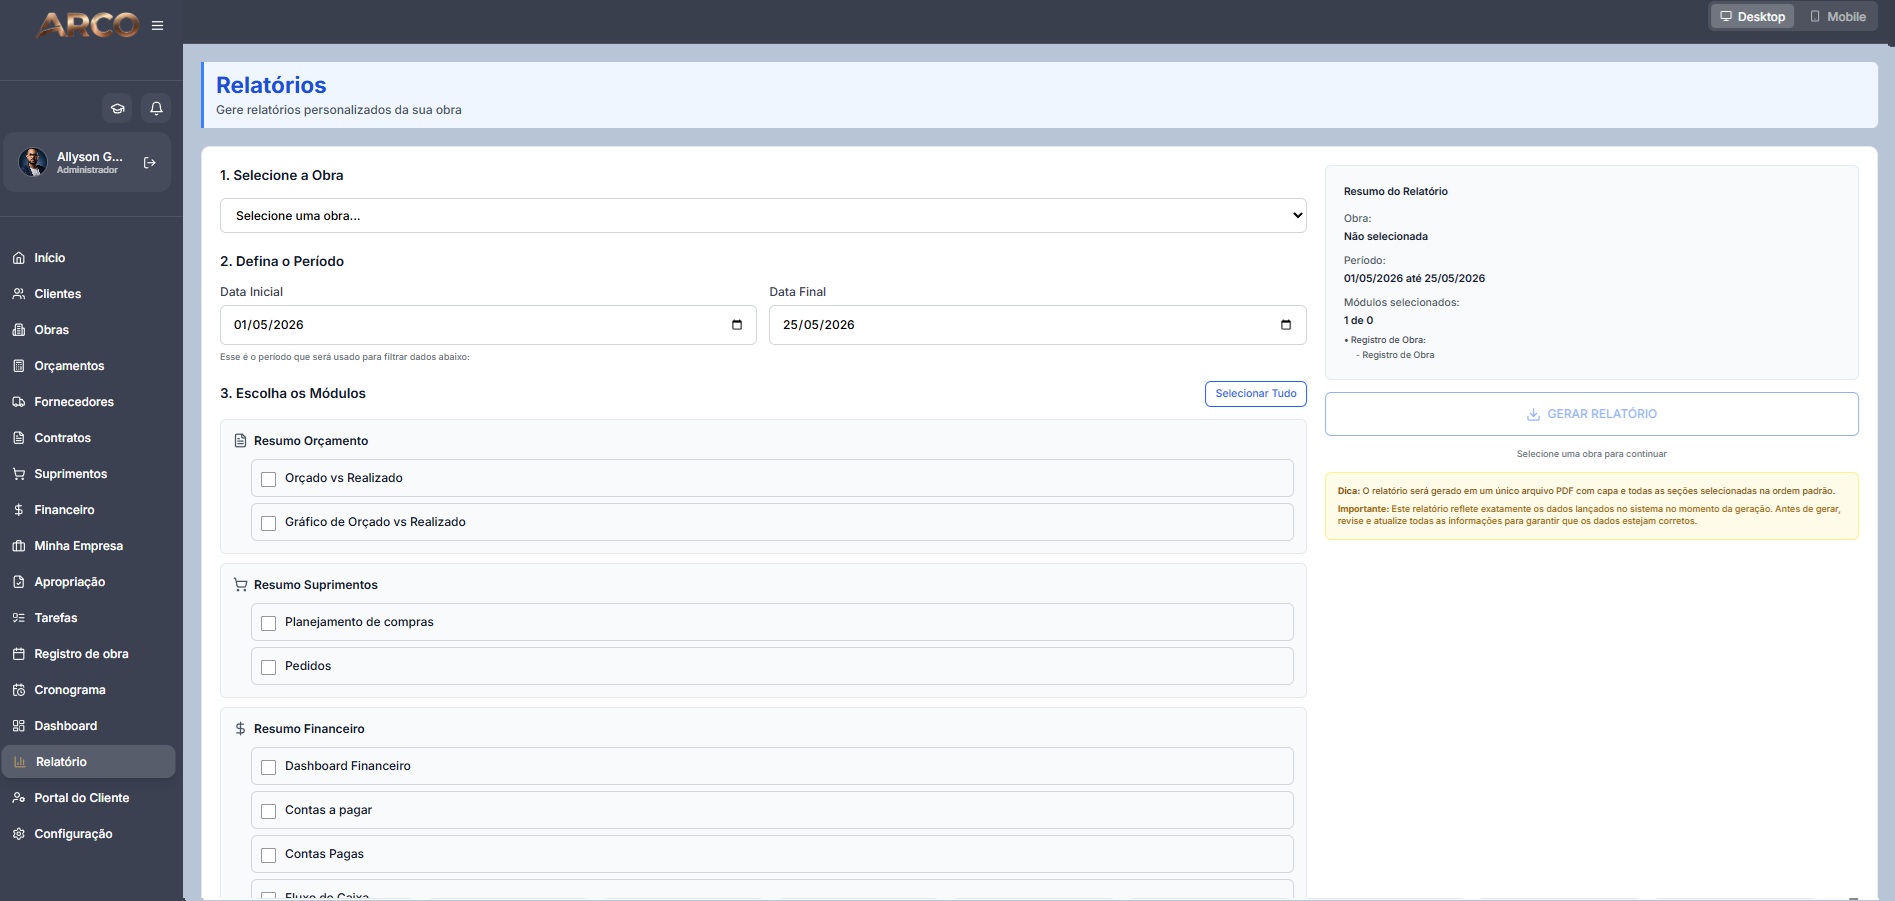
Task: Open the graduation cap tutorial icon
Action: coord(118,108)
